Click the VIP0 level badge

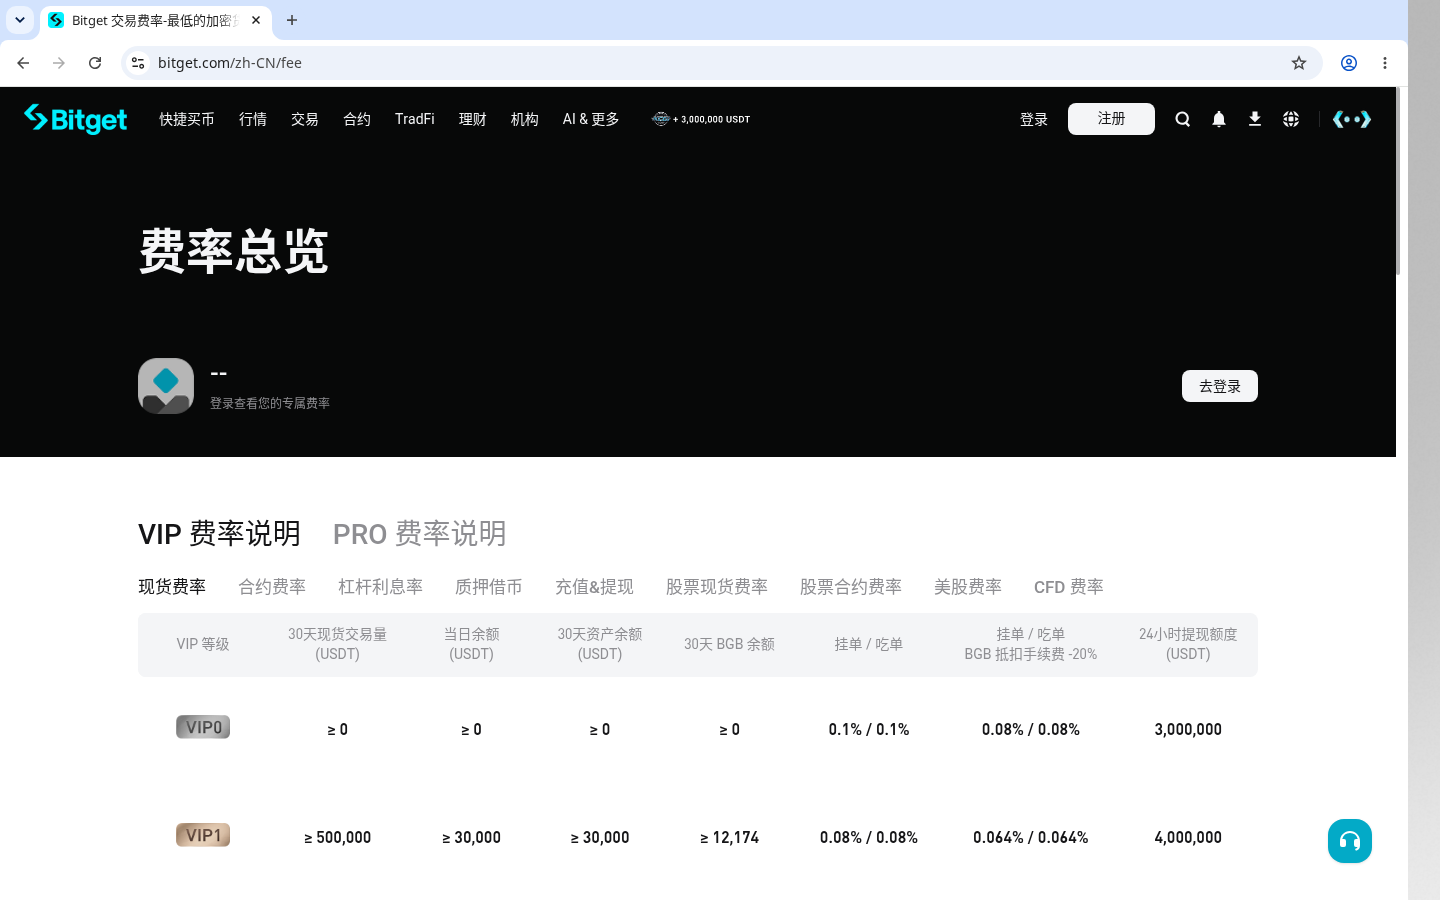(203, 727)
